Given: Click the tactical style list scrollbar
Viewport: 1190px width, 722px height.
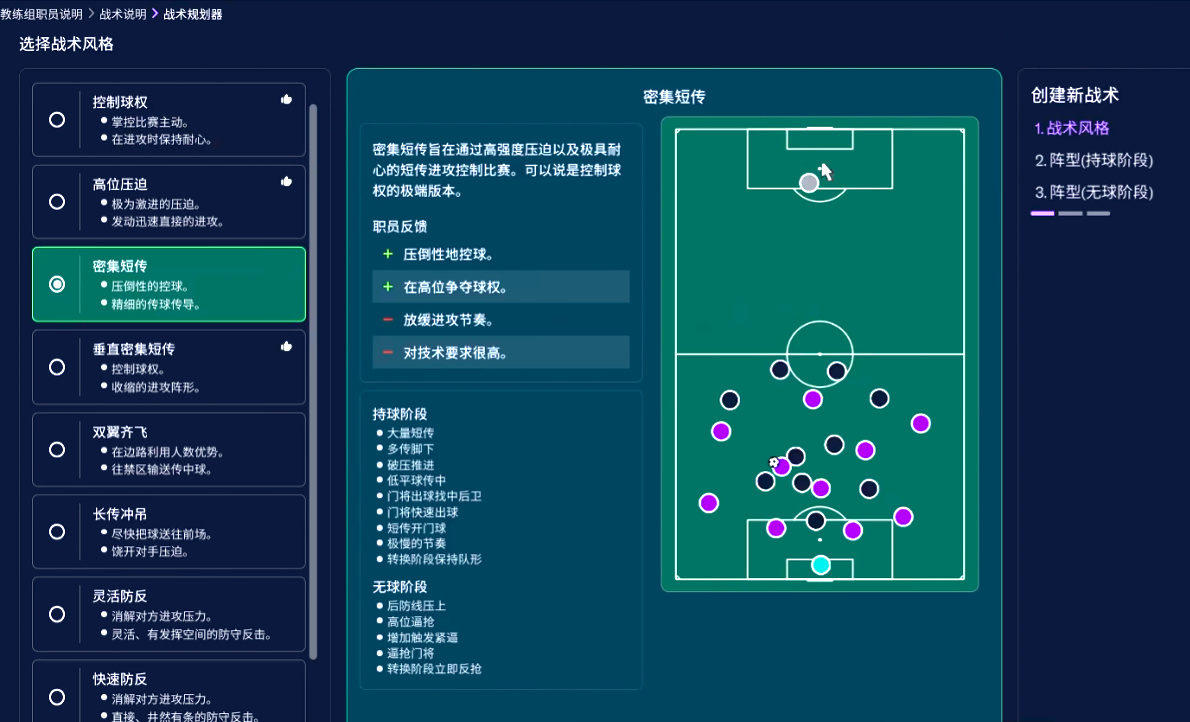Looking at the screenshot, I should [x=313, y=380].
